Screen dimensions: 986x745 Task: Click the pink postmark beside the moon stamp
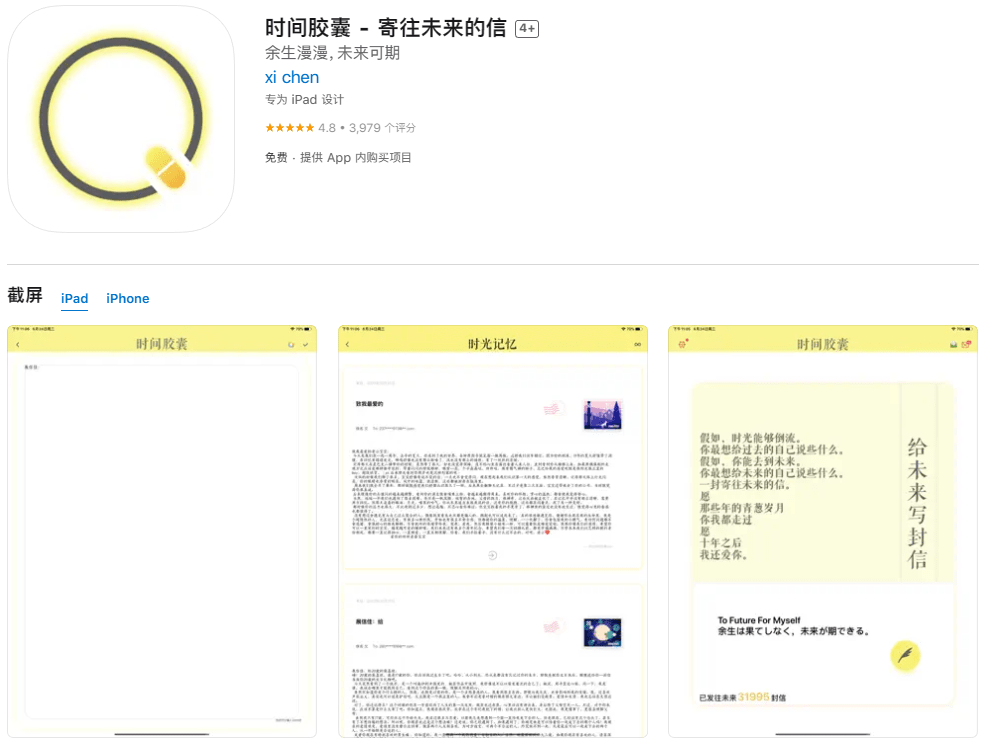(x=552, y=626)
